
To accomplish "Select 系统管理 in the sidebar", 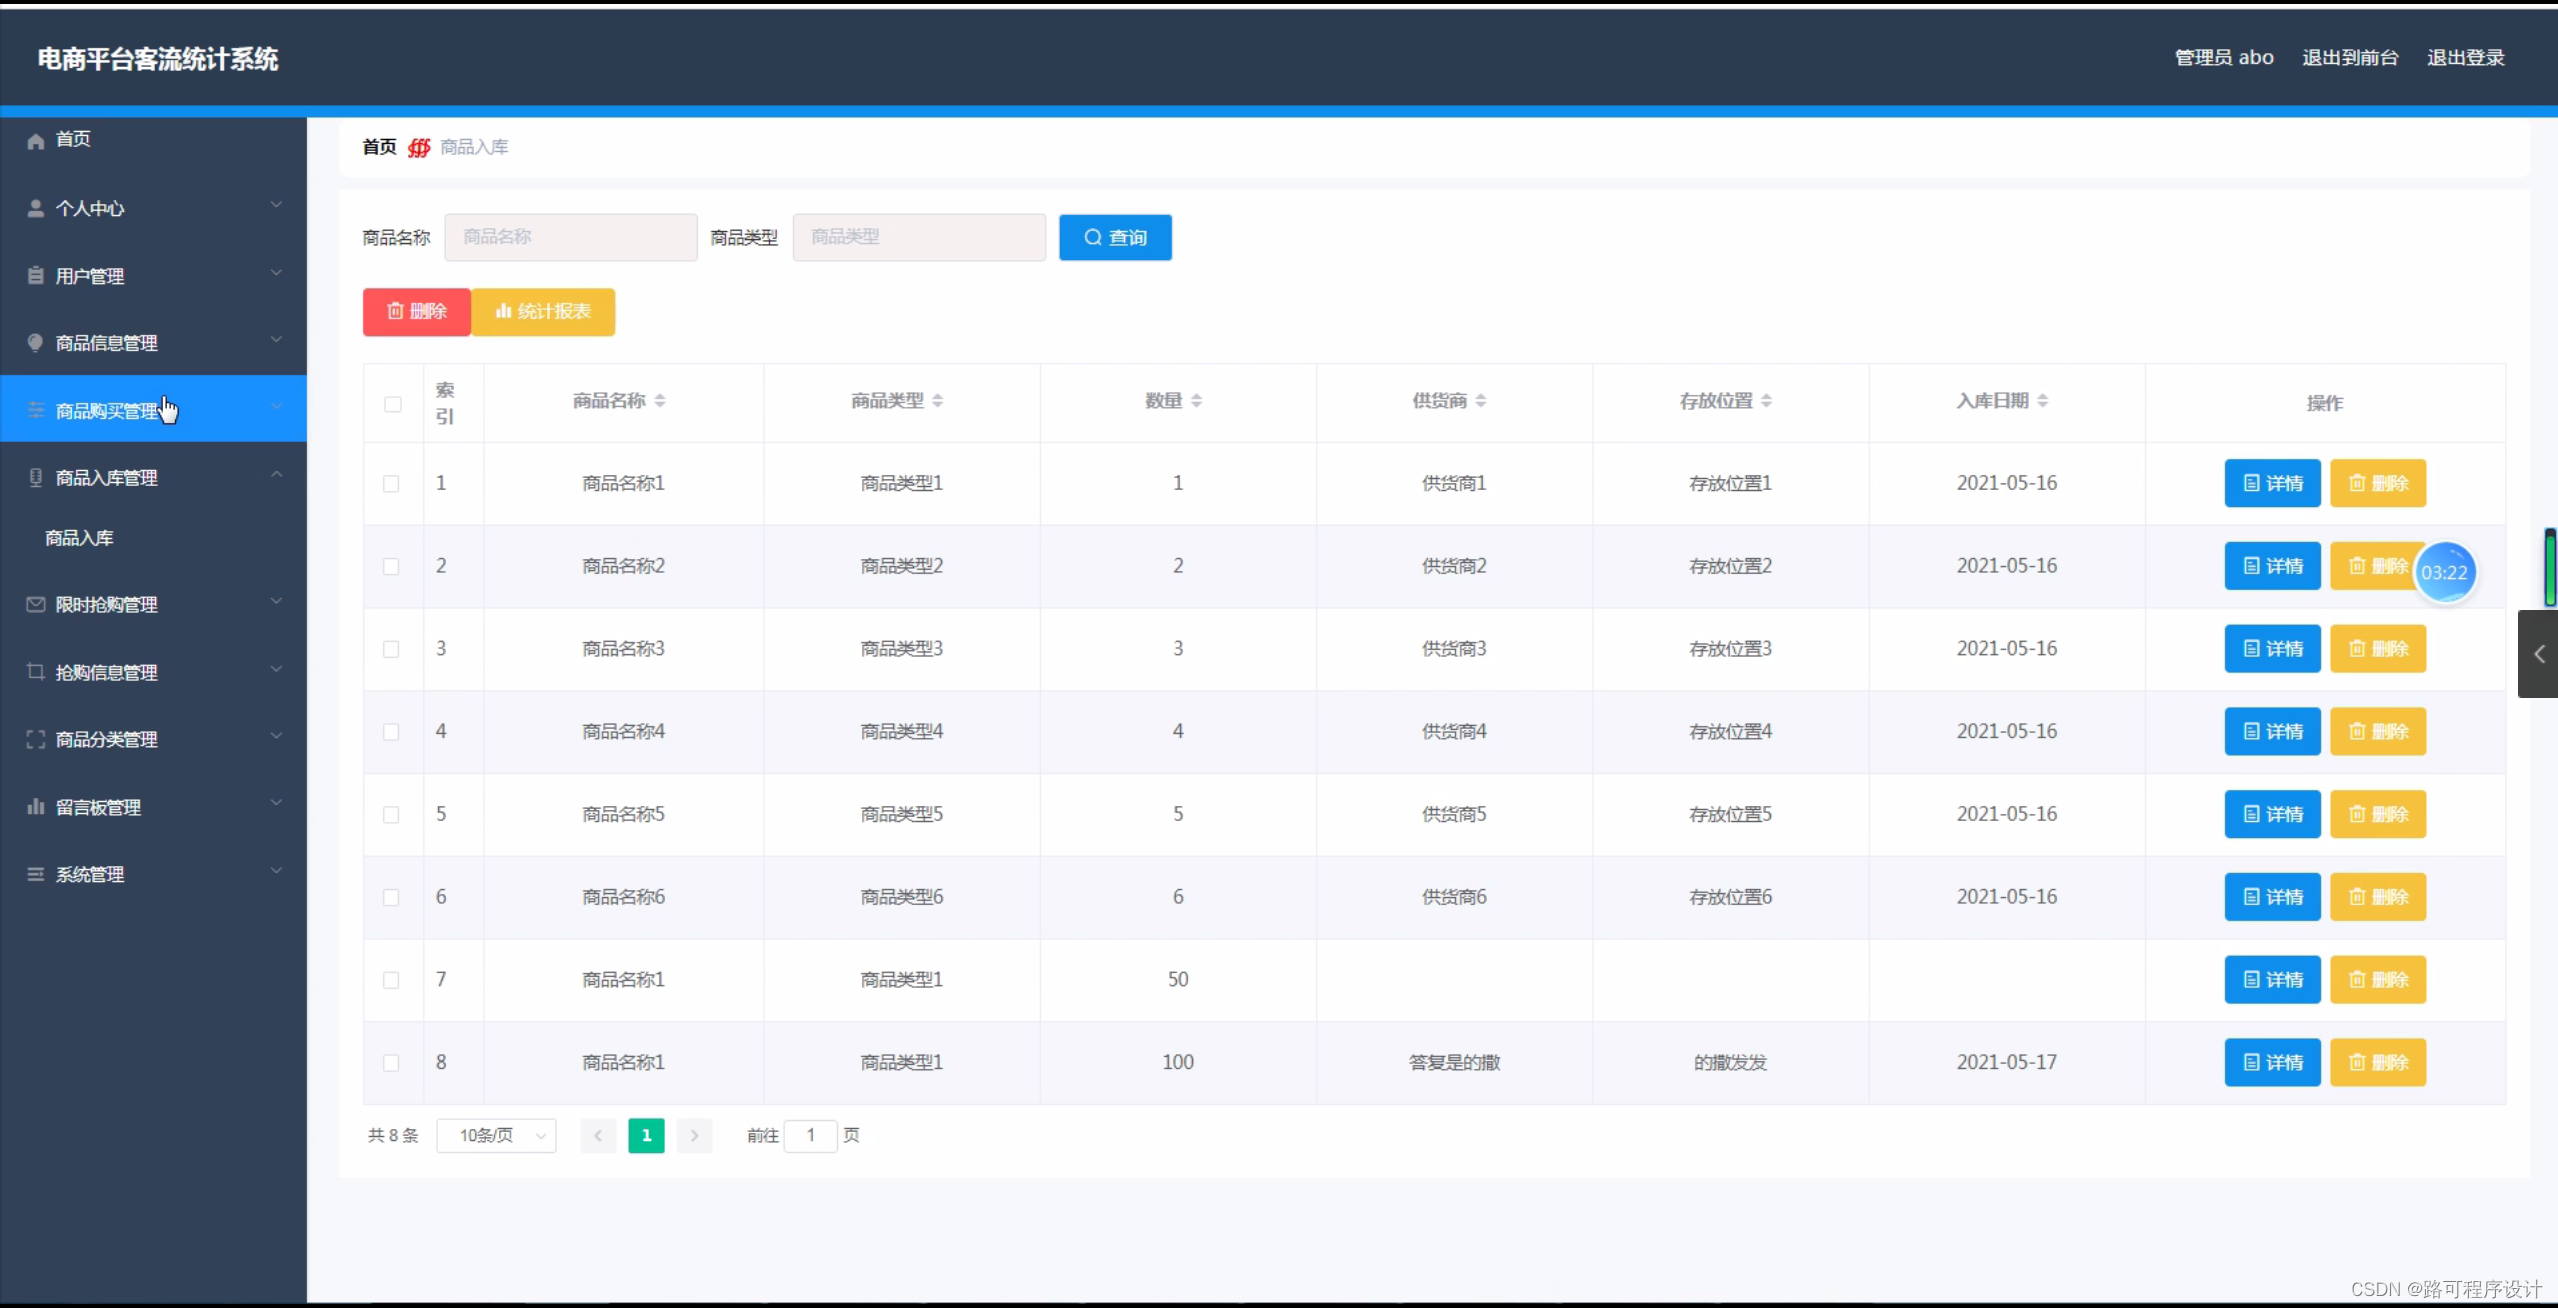I will pyautogui.click(x=90, y=874).
